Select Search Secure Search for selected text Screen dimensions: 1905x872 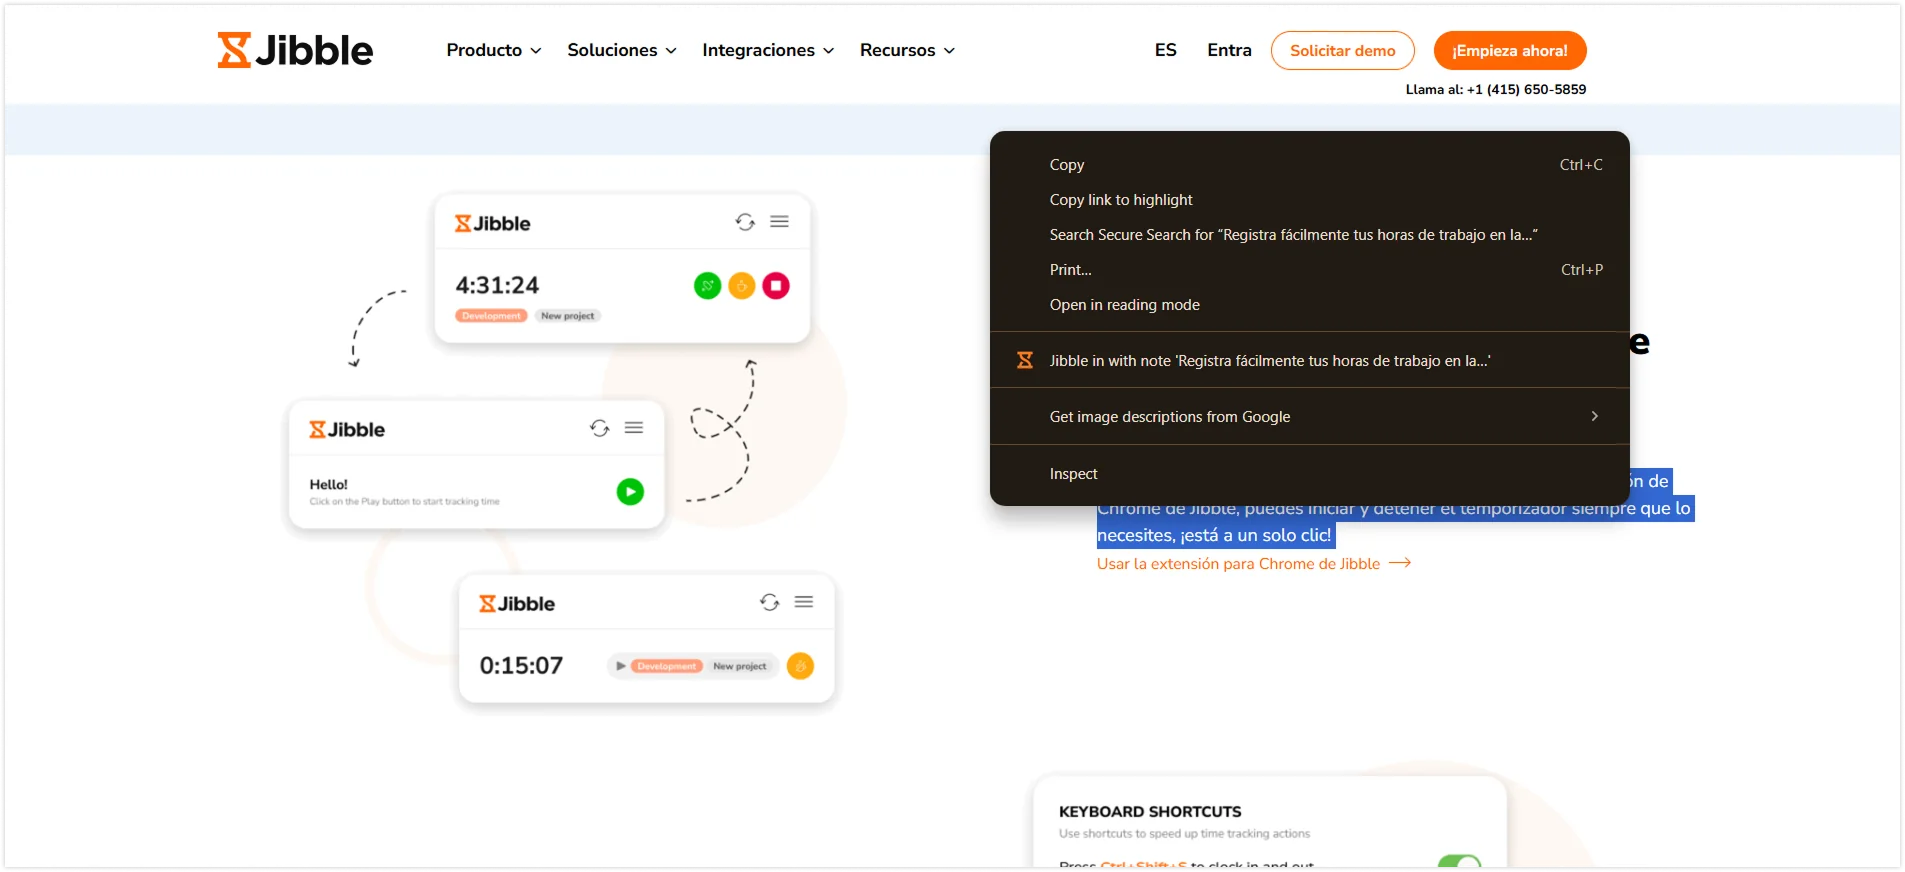(x=1310, y=235)
